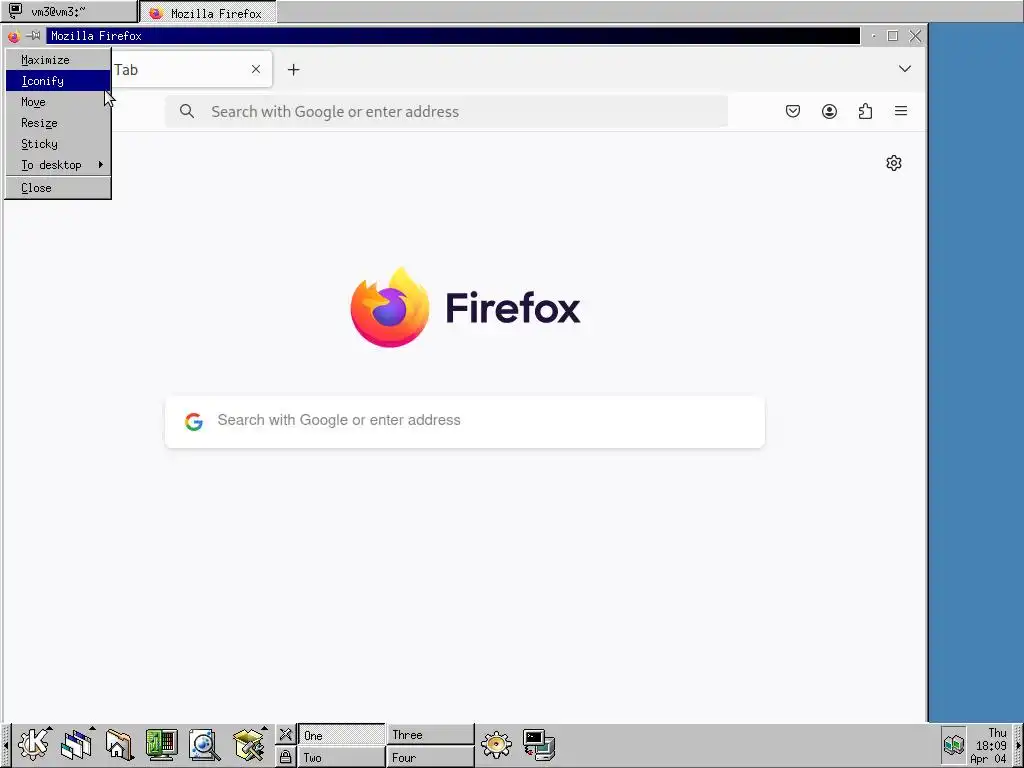Launch the terminal computer icon in panel

pyautogui.click(x=539, y=745)
